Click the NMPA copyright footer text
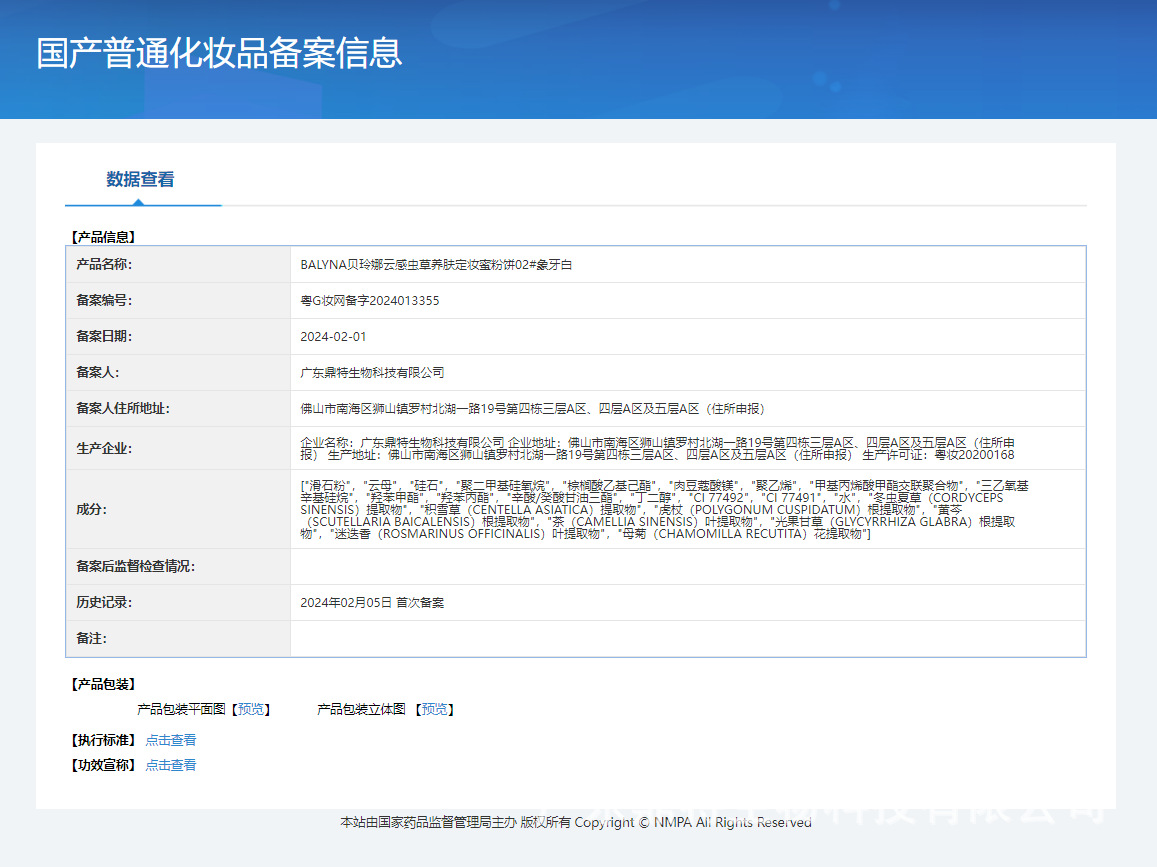 [x=577, y=824]
